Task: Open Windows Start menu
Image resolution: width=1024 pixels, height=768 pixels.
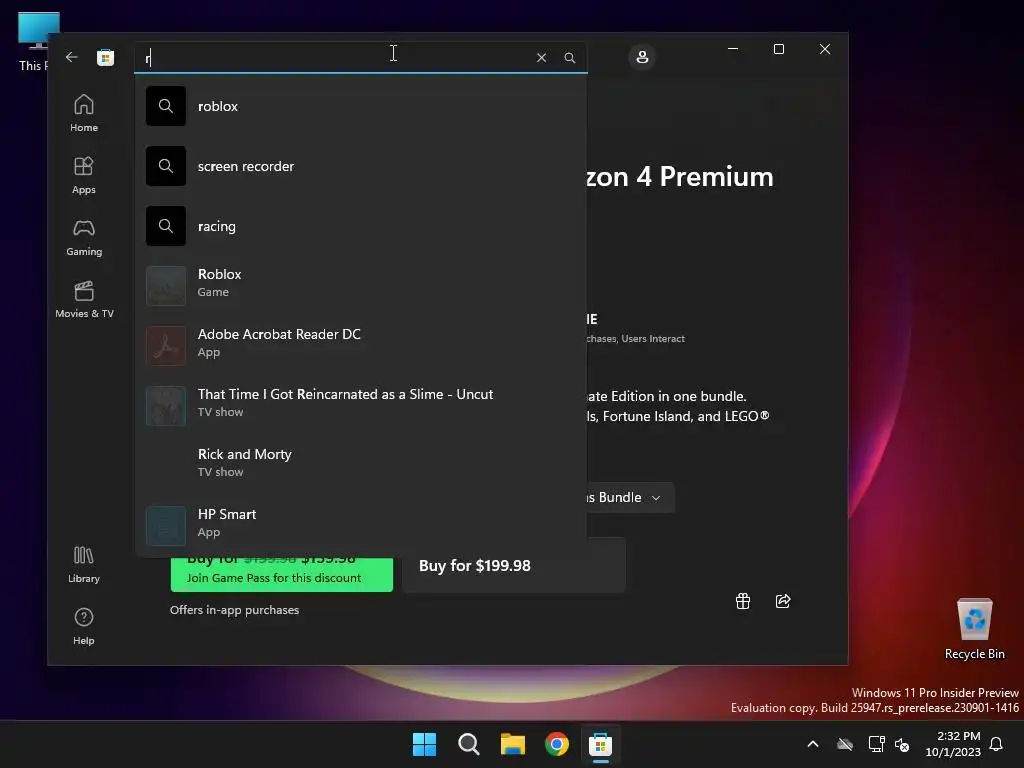Action: pos(424,744)
